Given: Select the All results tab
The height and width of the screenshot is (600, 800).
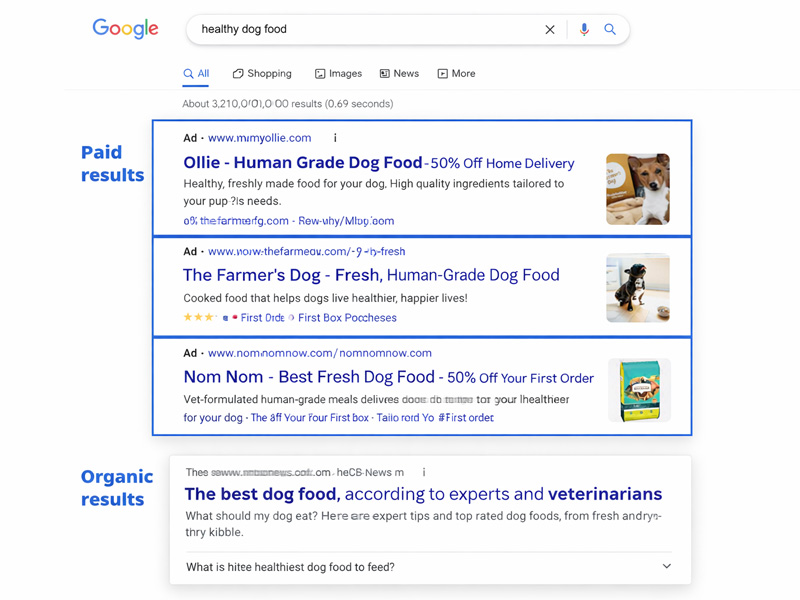Looking at the screenshot, I should point(196,74).
